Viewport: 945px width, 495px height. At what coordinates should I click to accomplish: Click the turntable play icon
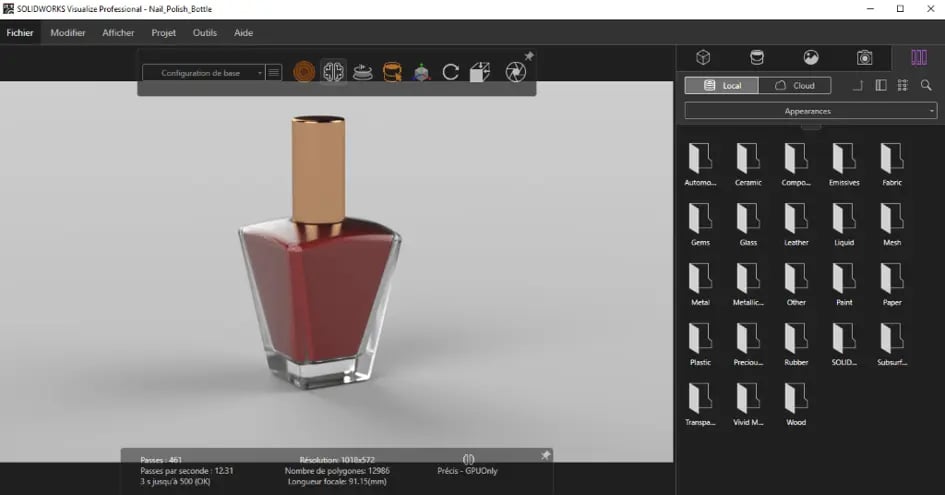click(x=362, y=72)
